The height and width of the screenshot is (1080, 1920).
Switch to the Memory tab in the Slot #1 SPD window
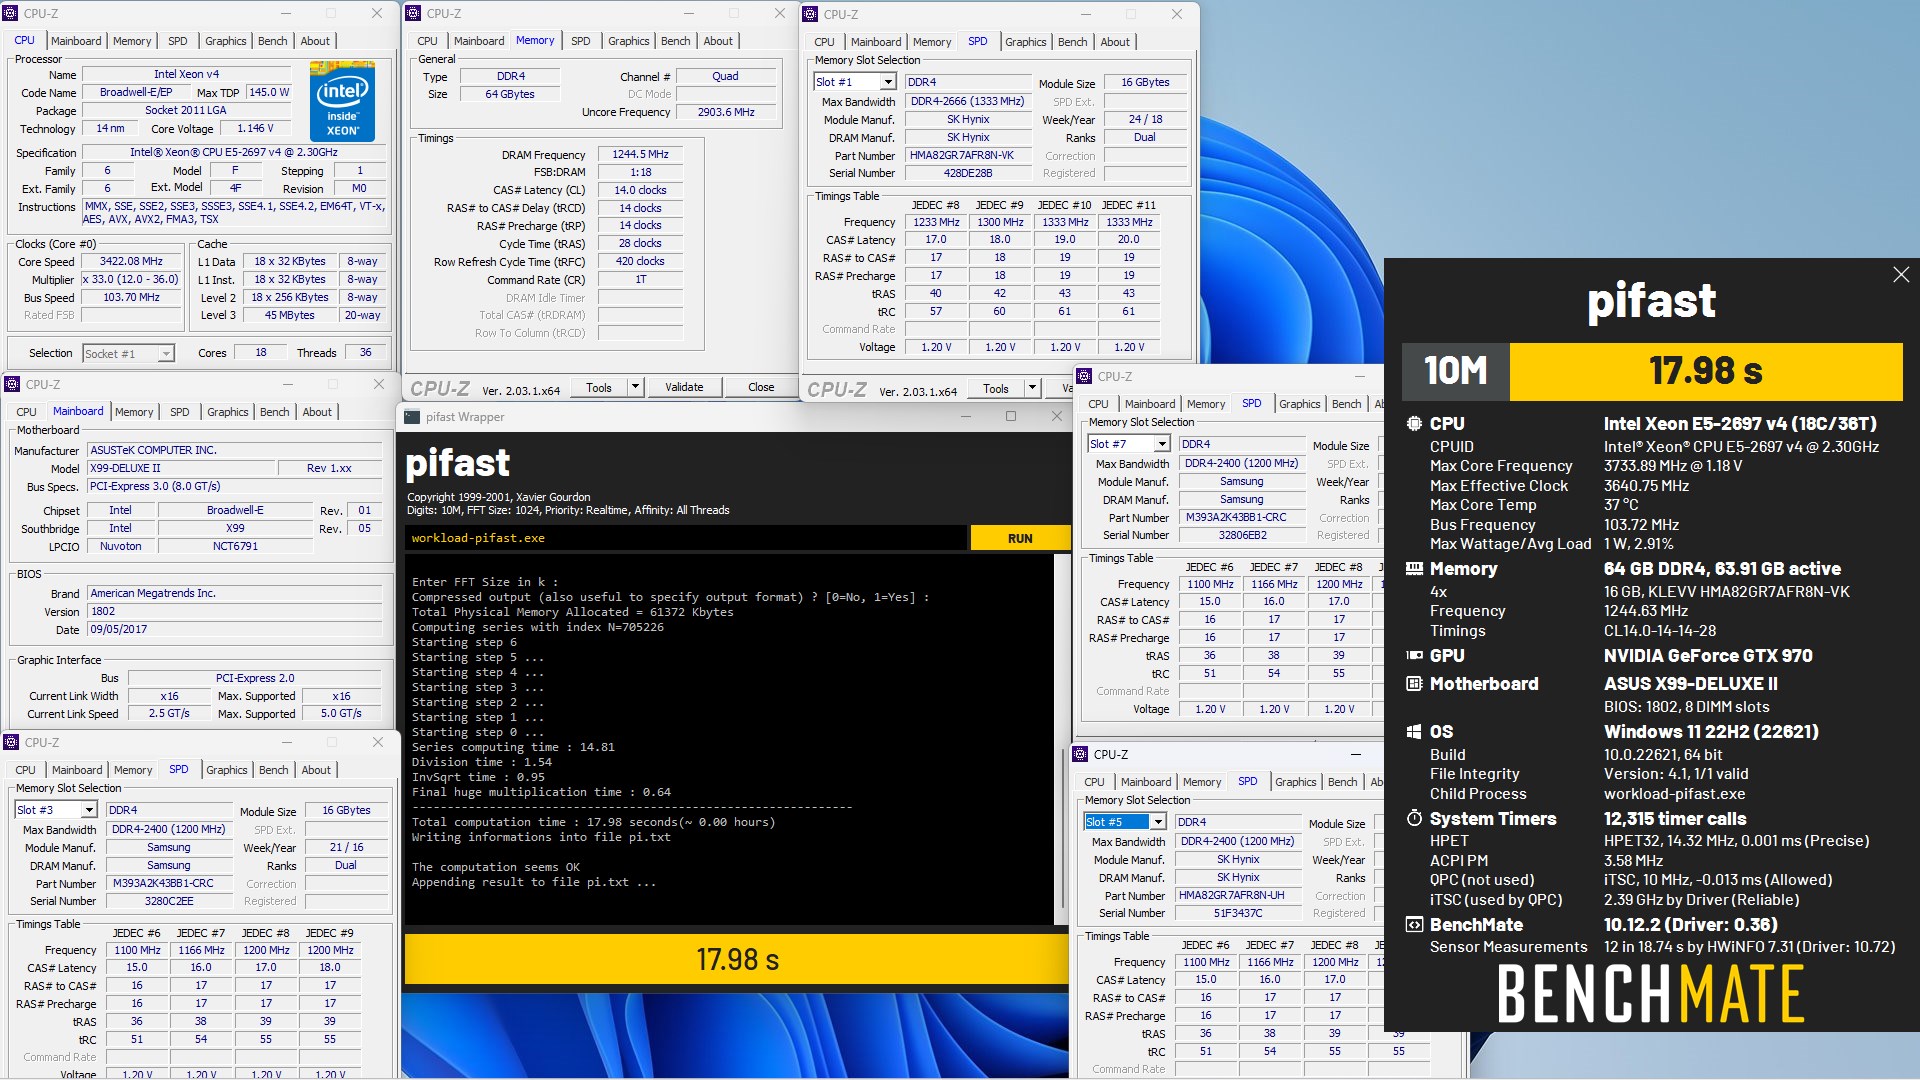(x=932, y=42)
